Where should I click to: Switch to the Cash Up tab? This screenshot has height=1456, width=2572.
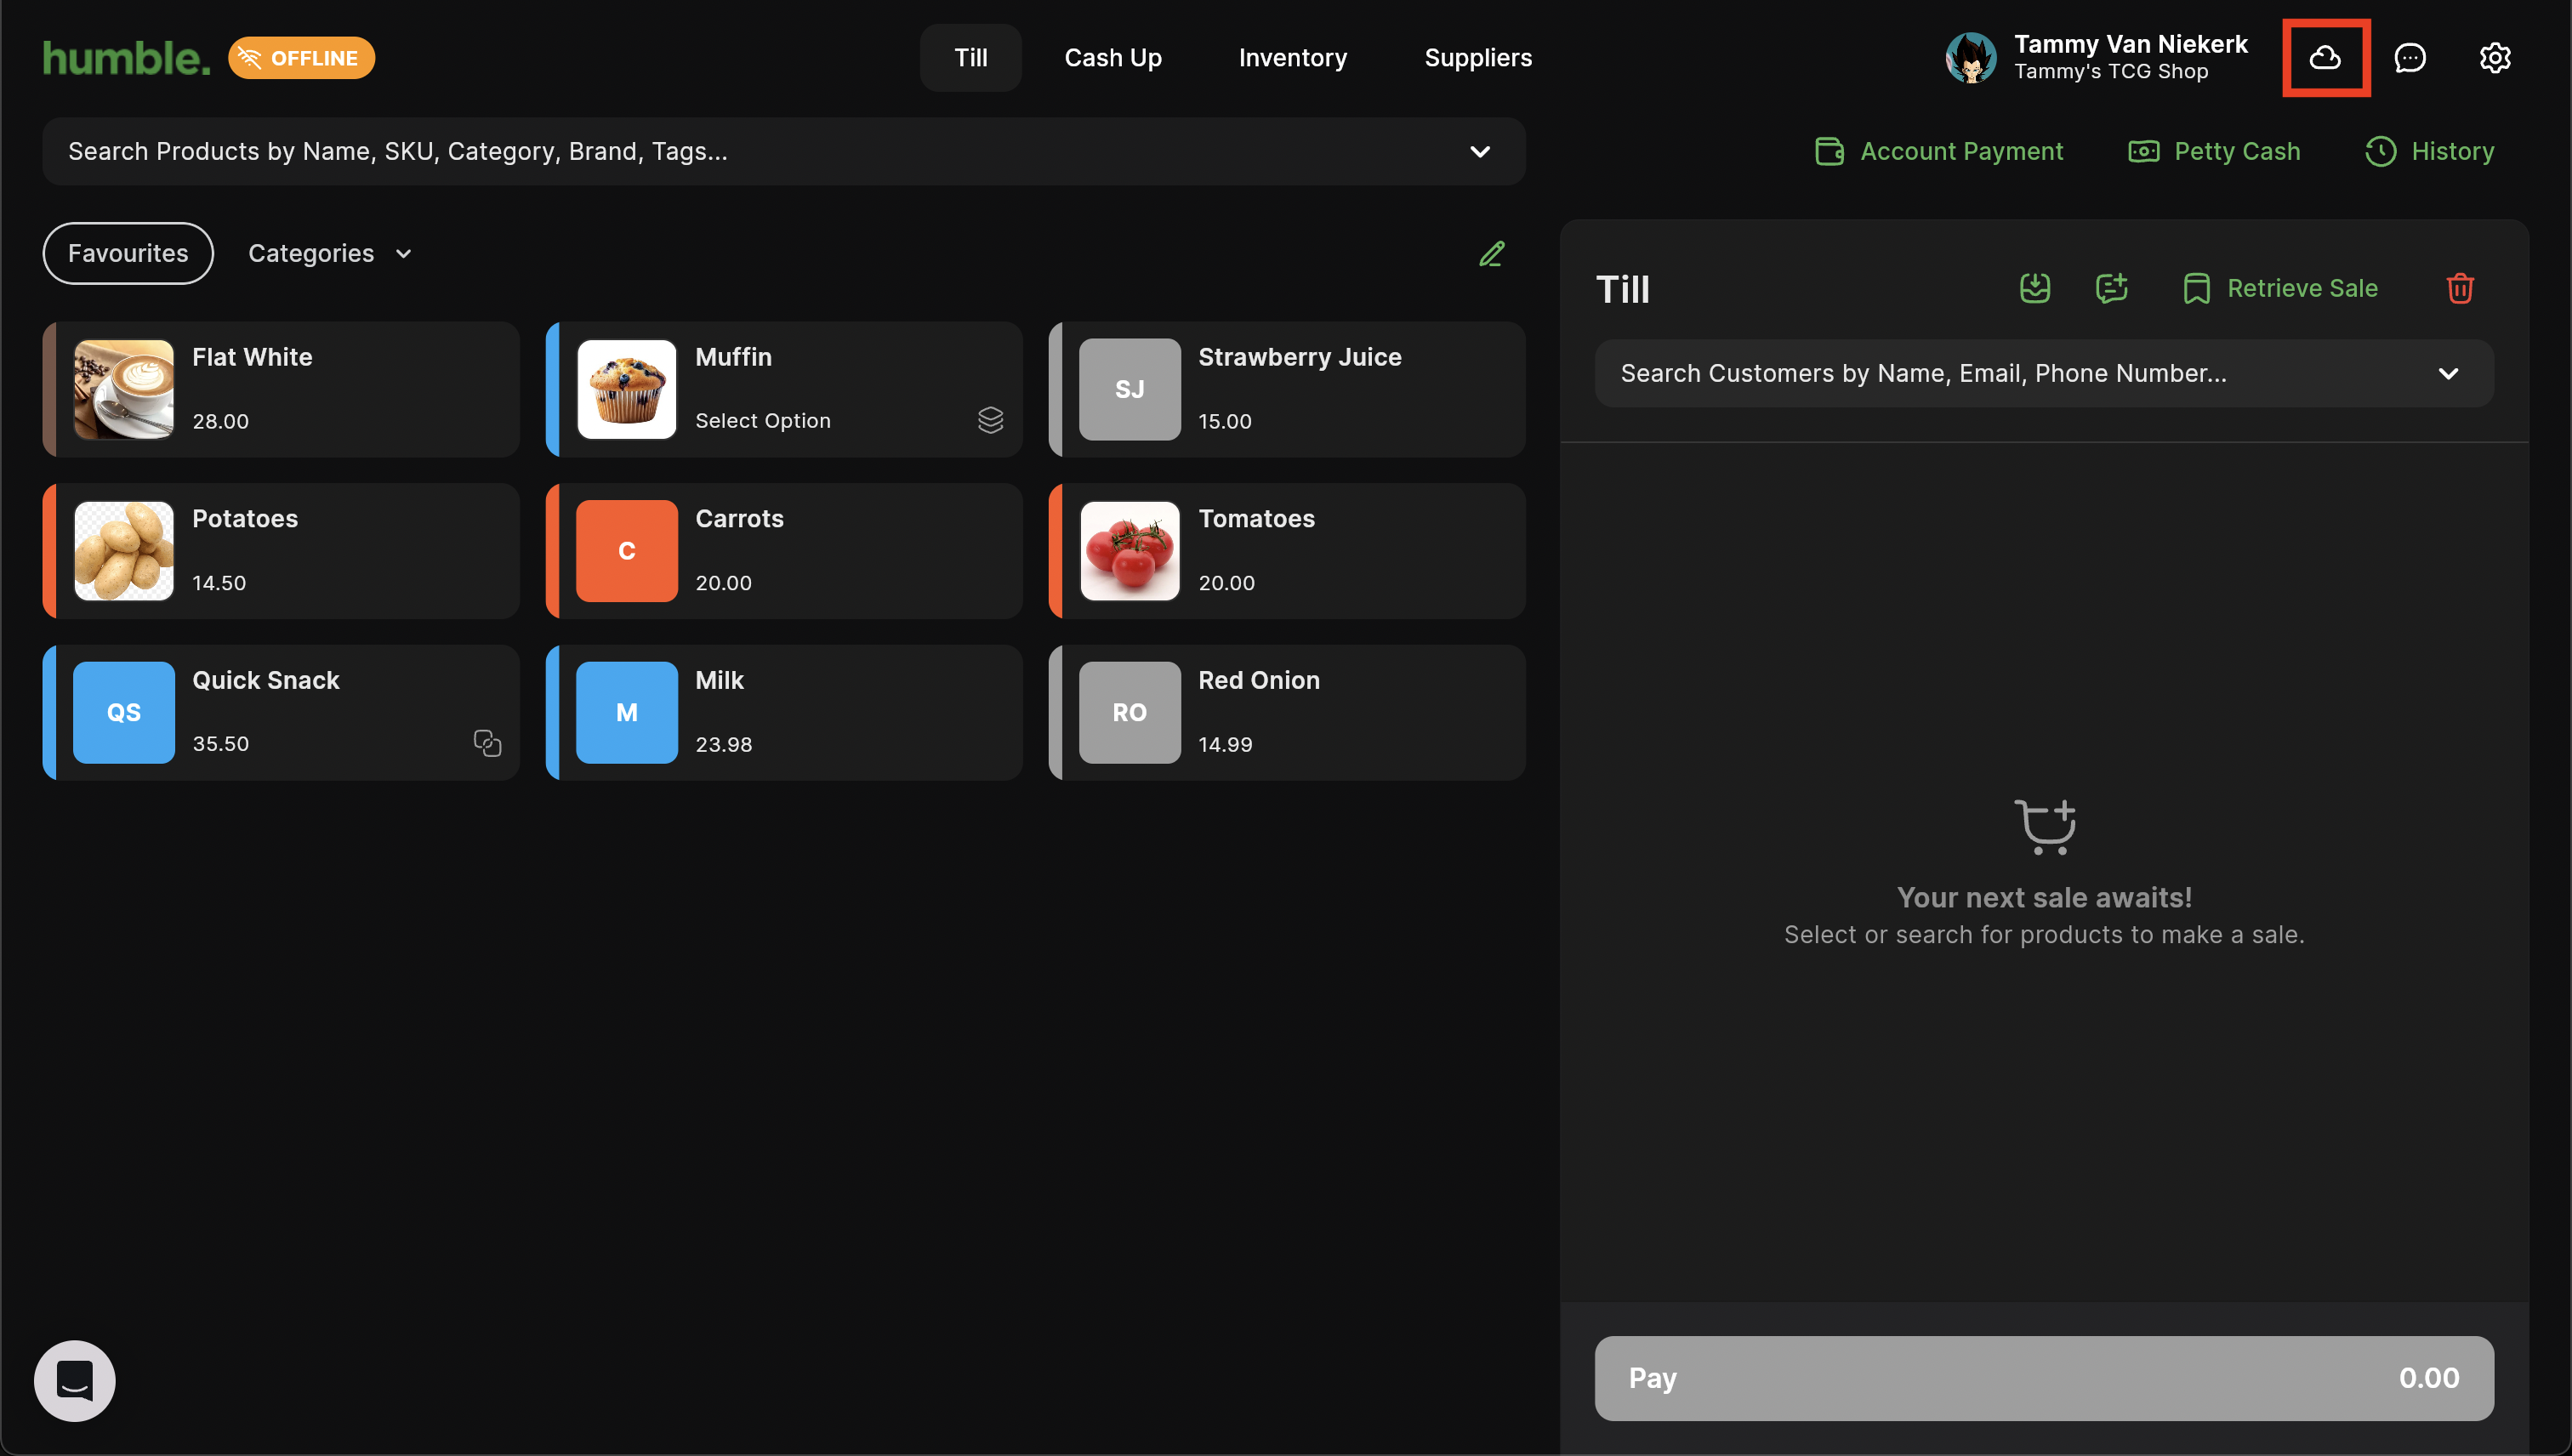coord(1112,58)
